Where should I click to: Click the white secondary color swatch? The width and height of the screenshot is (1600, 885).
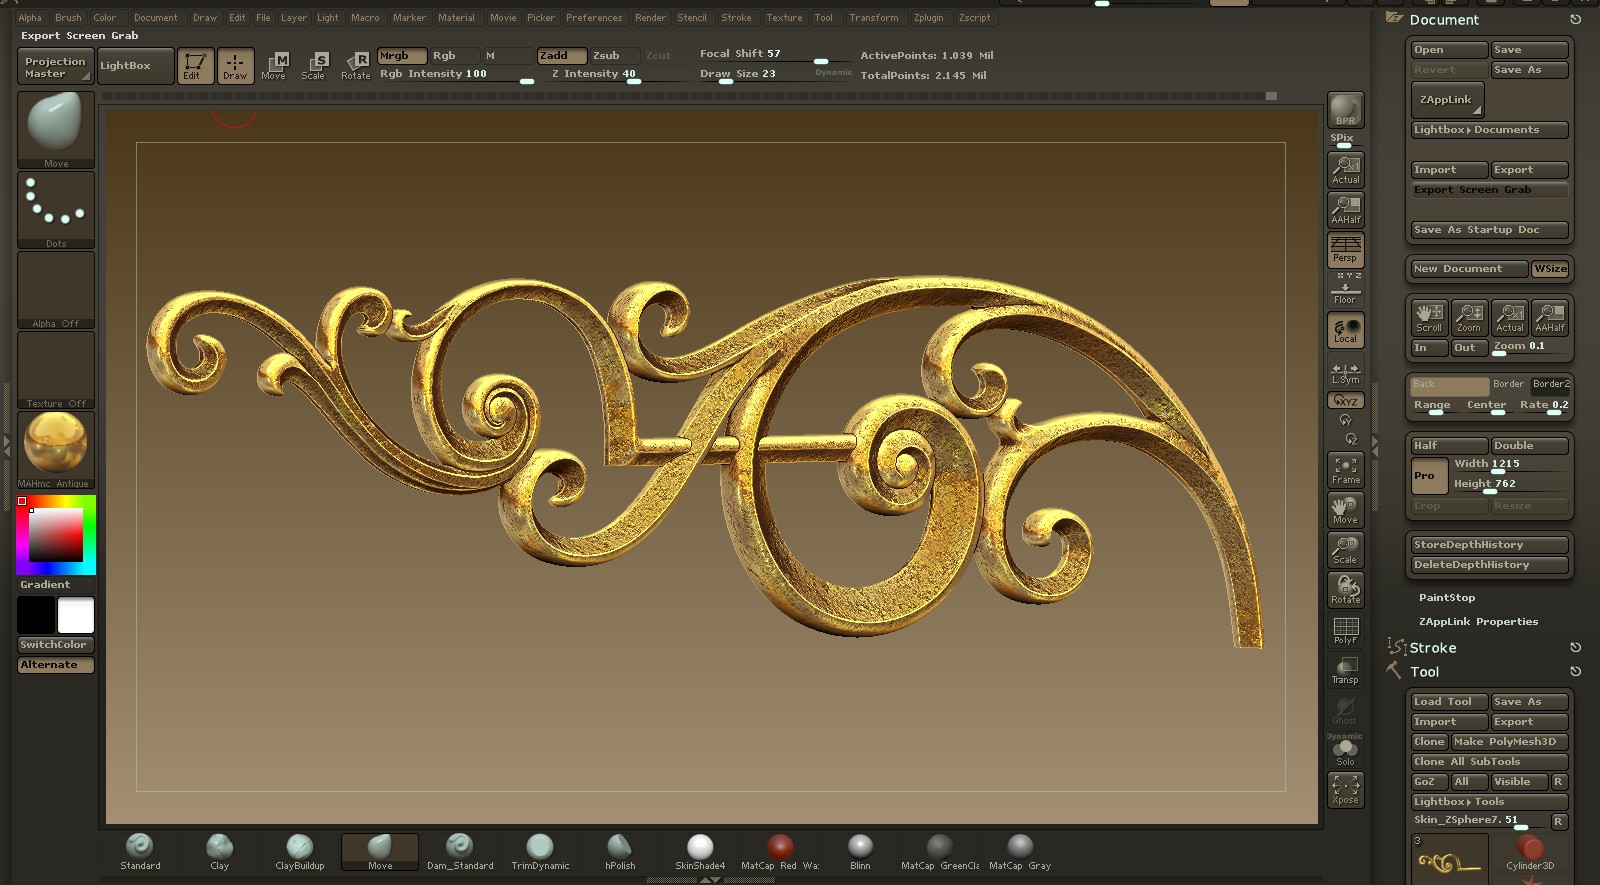(76, 615)
